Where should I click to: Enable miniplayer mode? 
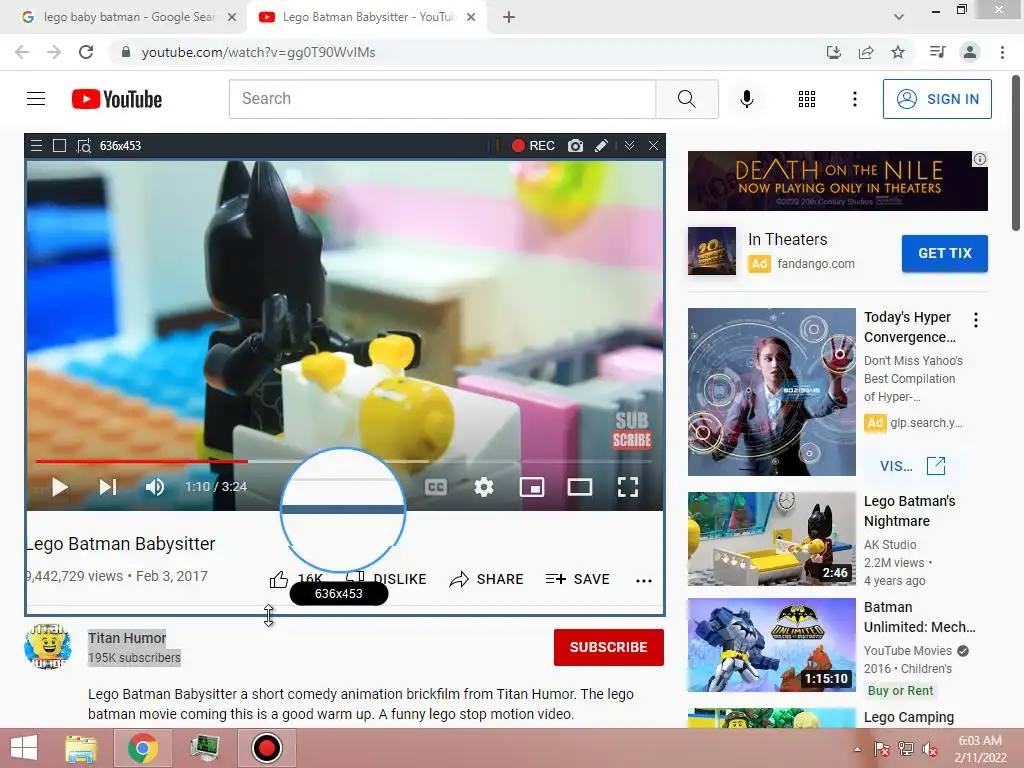(x=532, y=487)
